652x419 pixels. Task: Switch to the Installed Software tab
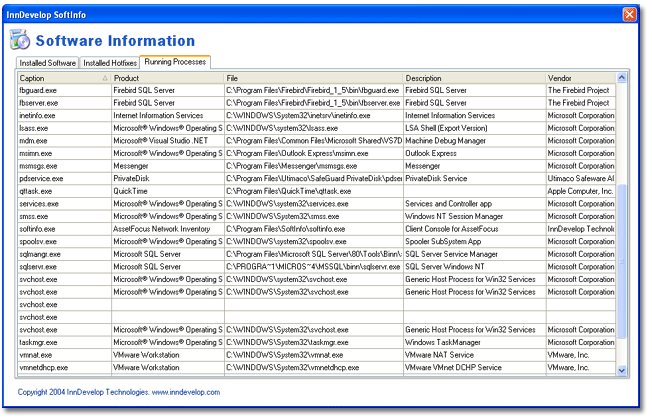click(47, 63)
